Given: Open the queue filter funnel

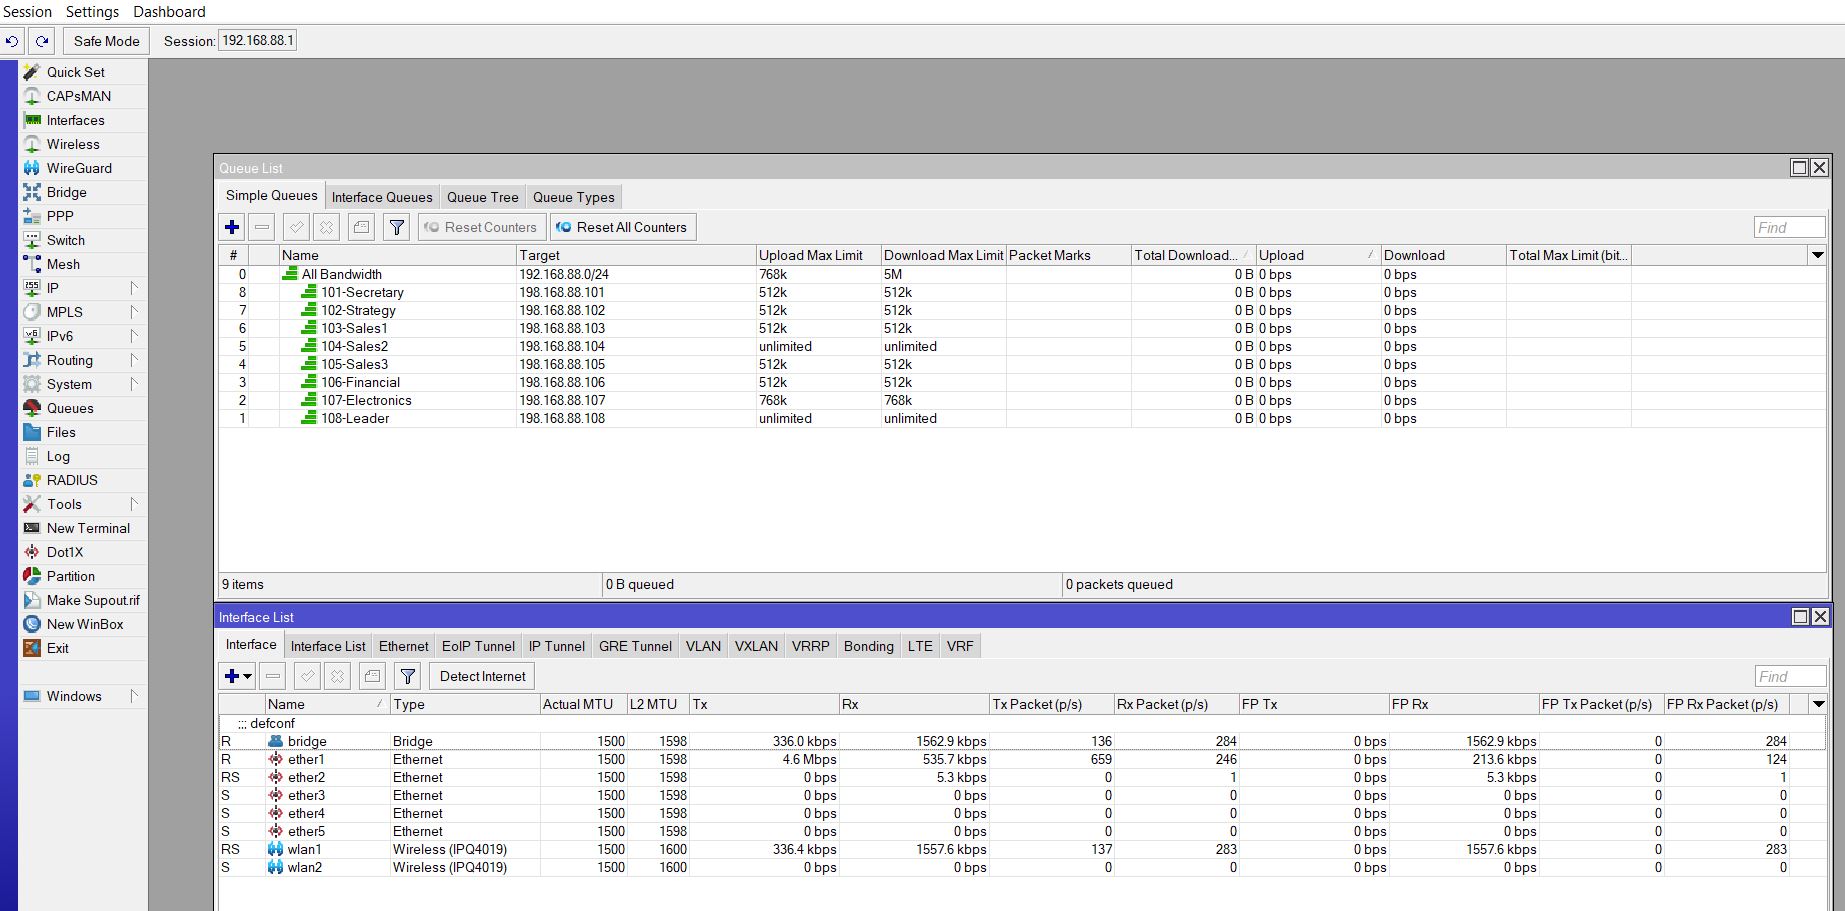Looking at the screenshot, I should pos(396,227).
